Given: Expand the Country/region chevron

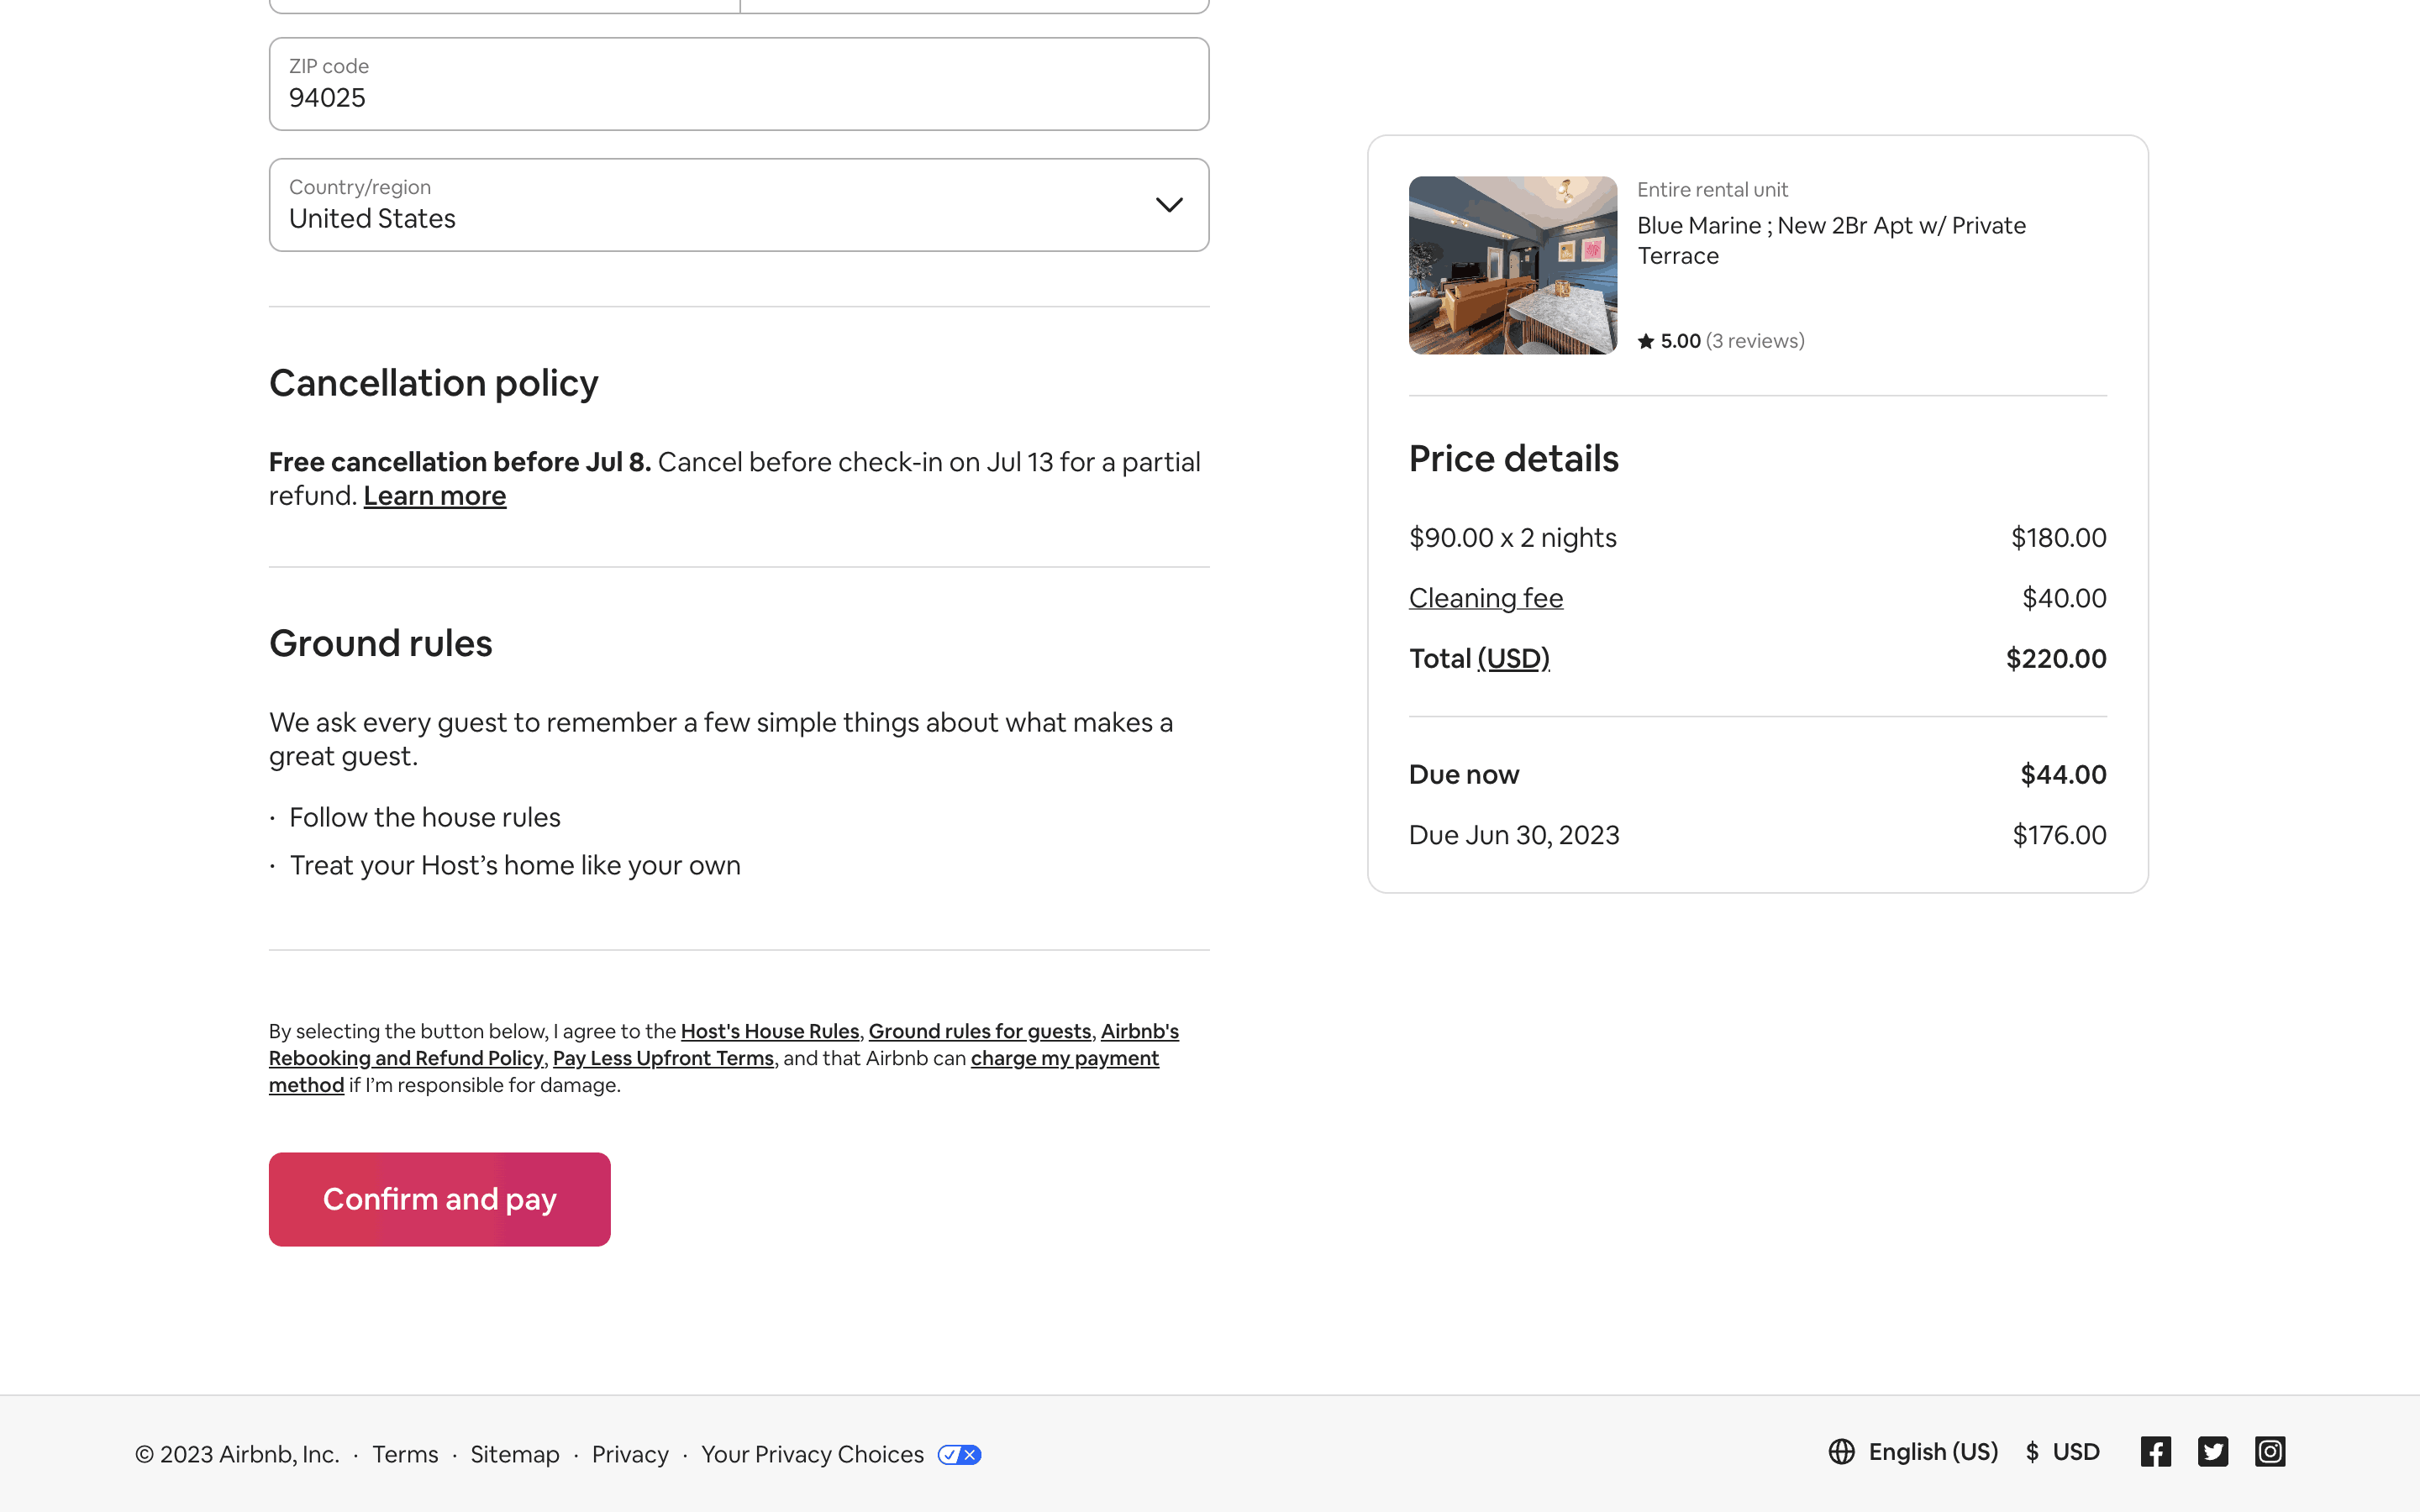Looking at the screenshot, I should 1169,205.
